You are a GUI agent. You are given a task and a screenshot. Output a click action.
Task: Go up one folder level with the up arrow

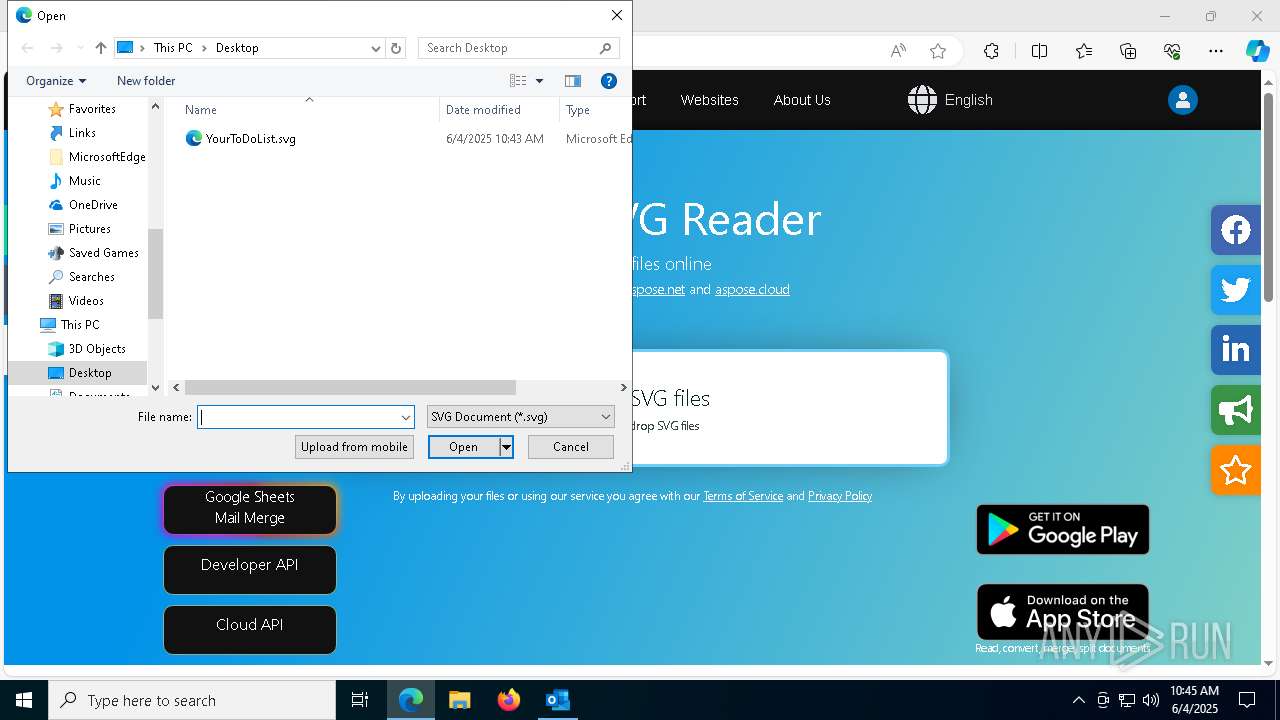point(101,48)
